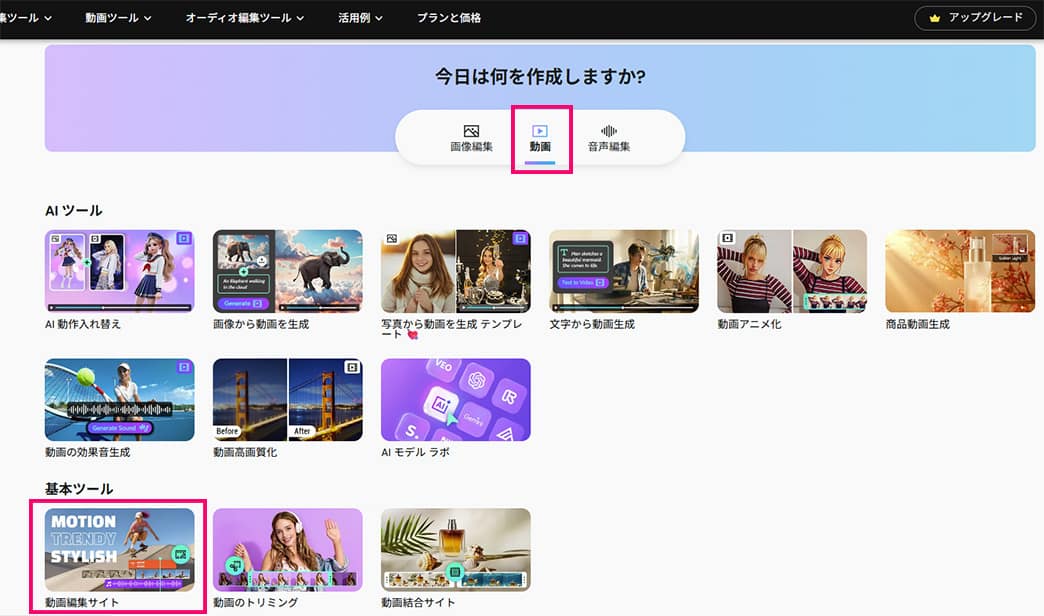The height and width of the screenshot is (616, 1044).
Task: Open the 動画アニメ化 thumbnail
Action: click(x=792, y=271)
